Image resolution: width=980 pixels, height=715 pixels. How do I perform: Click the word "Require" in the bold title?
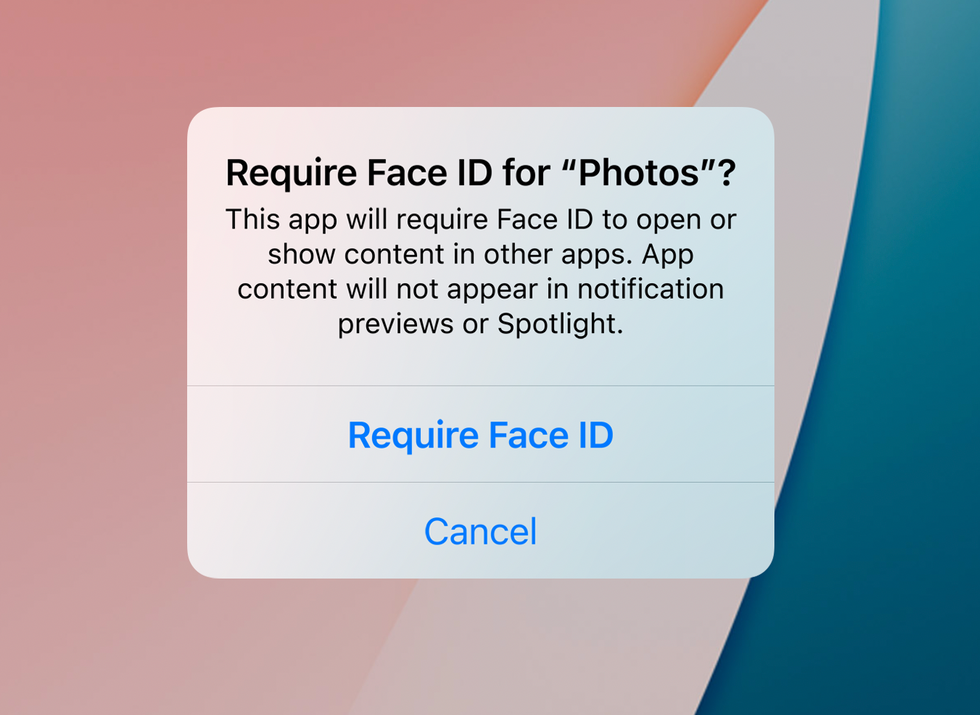point(292,174)
